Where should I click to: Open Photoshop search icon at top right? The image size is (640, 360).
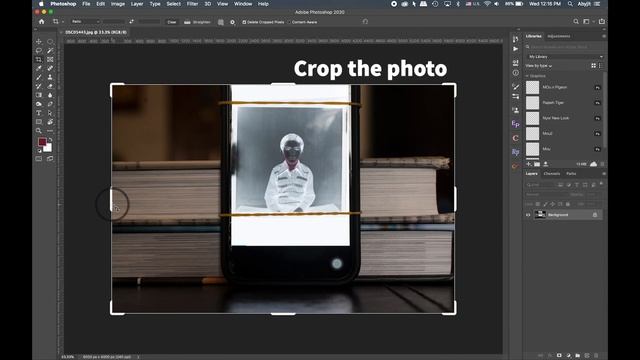coord(576,22)
